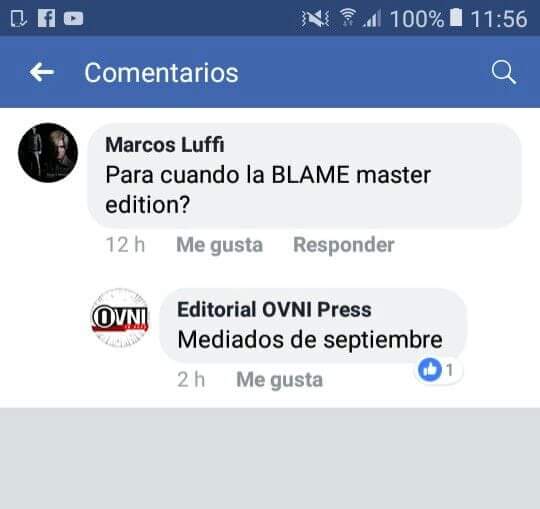Open Editorial OVNI Press logo avatar
Screen dimensions: 540x509
pyautogui.click(x=120, y=318)
